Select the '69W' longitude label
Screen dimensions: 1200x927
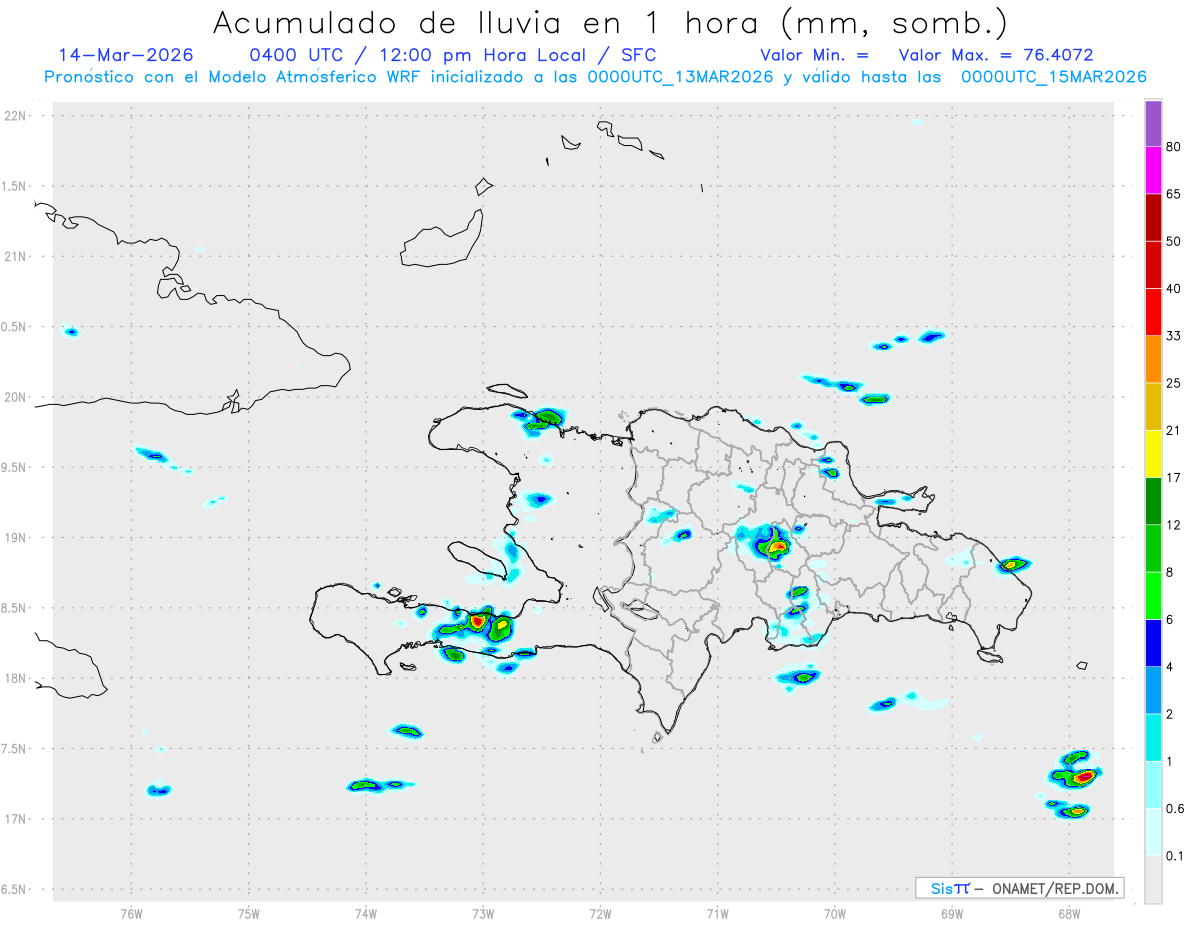pos(952,915)
